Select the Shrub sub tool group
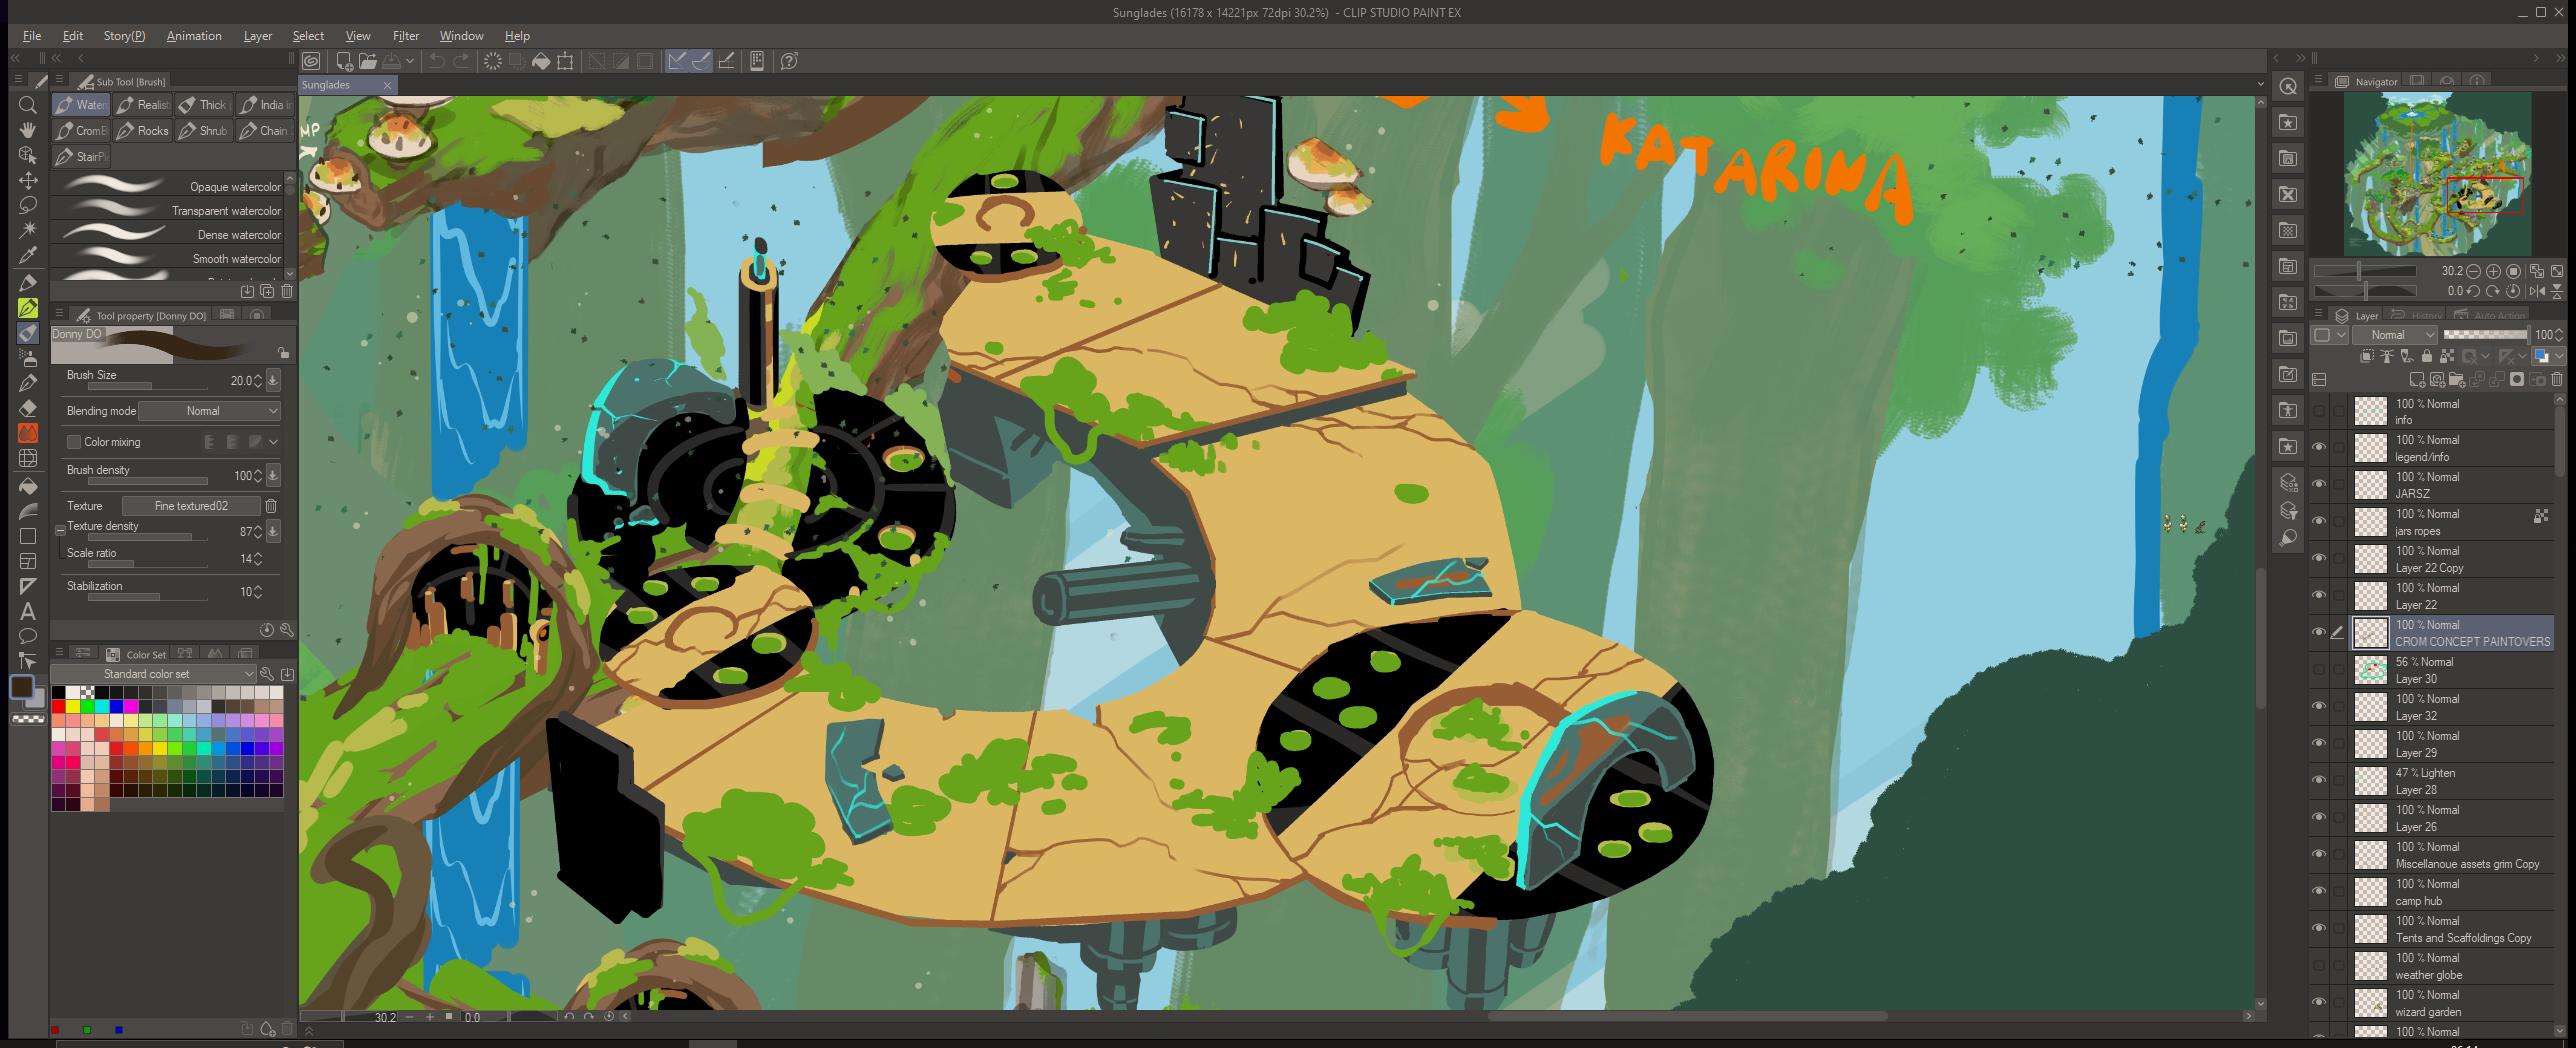Viewport: 2576px width, 1048px height. tap(204, 131)
